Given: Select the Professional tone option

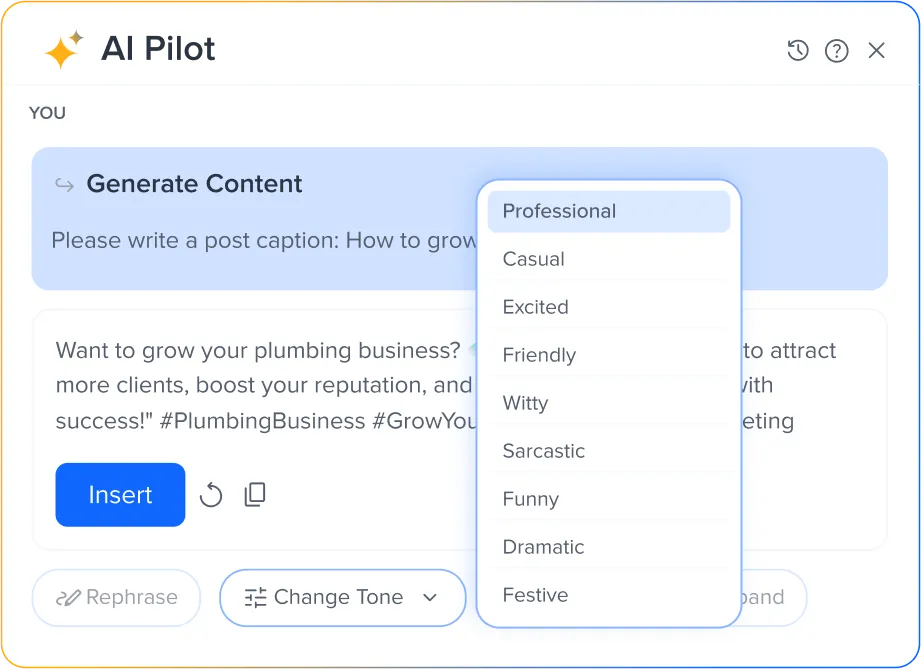Looking at the screenshot, I should [559, 211].
